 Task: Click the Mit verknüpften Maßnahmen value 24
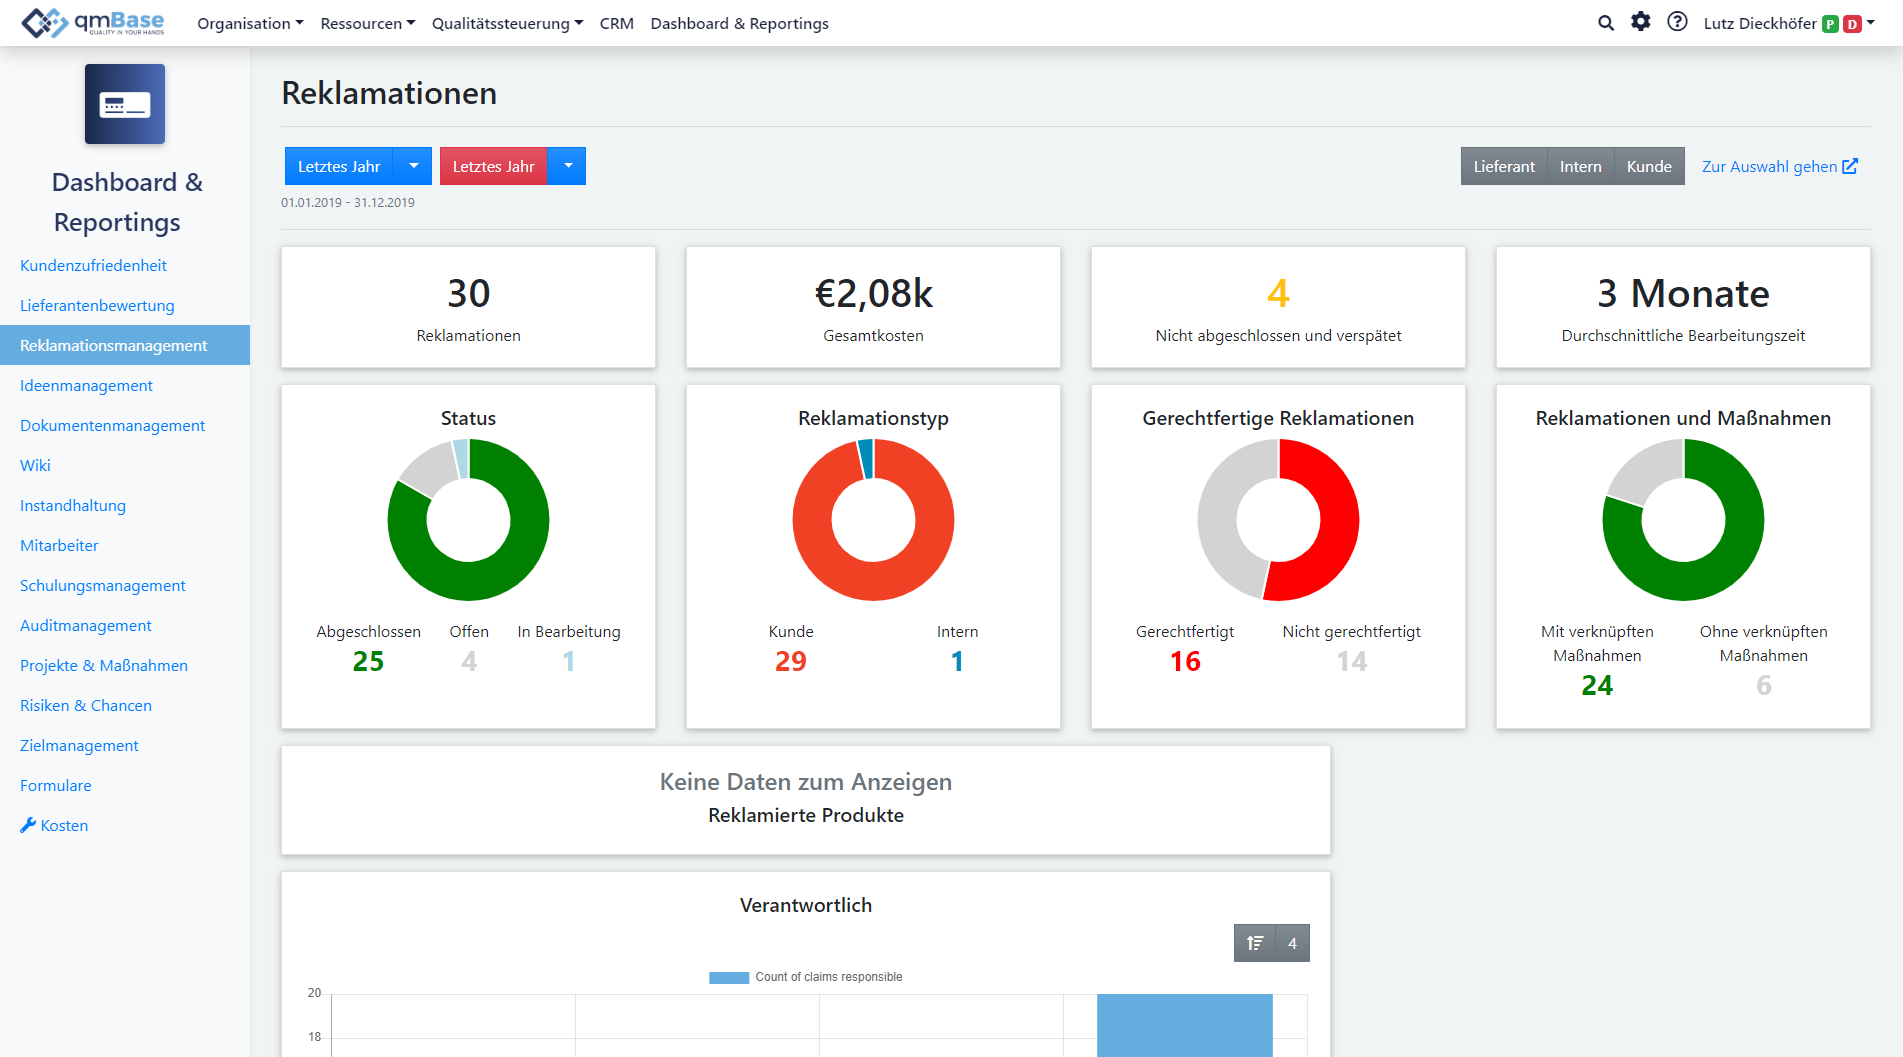tap(1597, 685)
